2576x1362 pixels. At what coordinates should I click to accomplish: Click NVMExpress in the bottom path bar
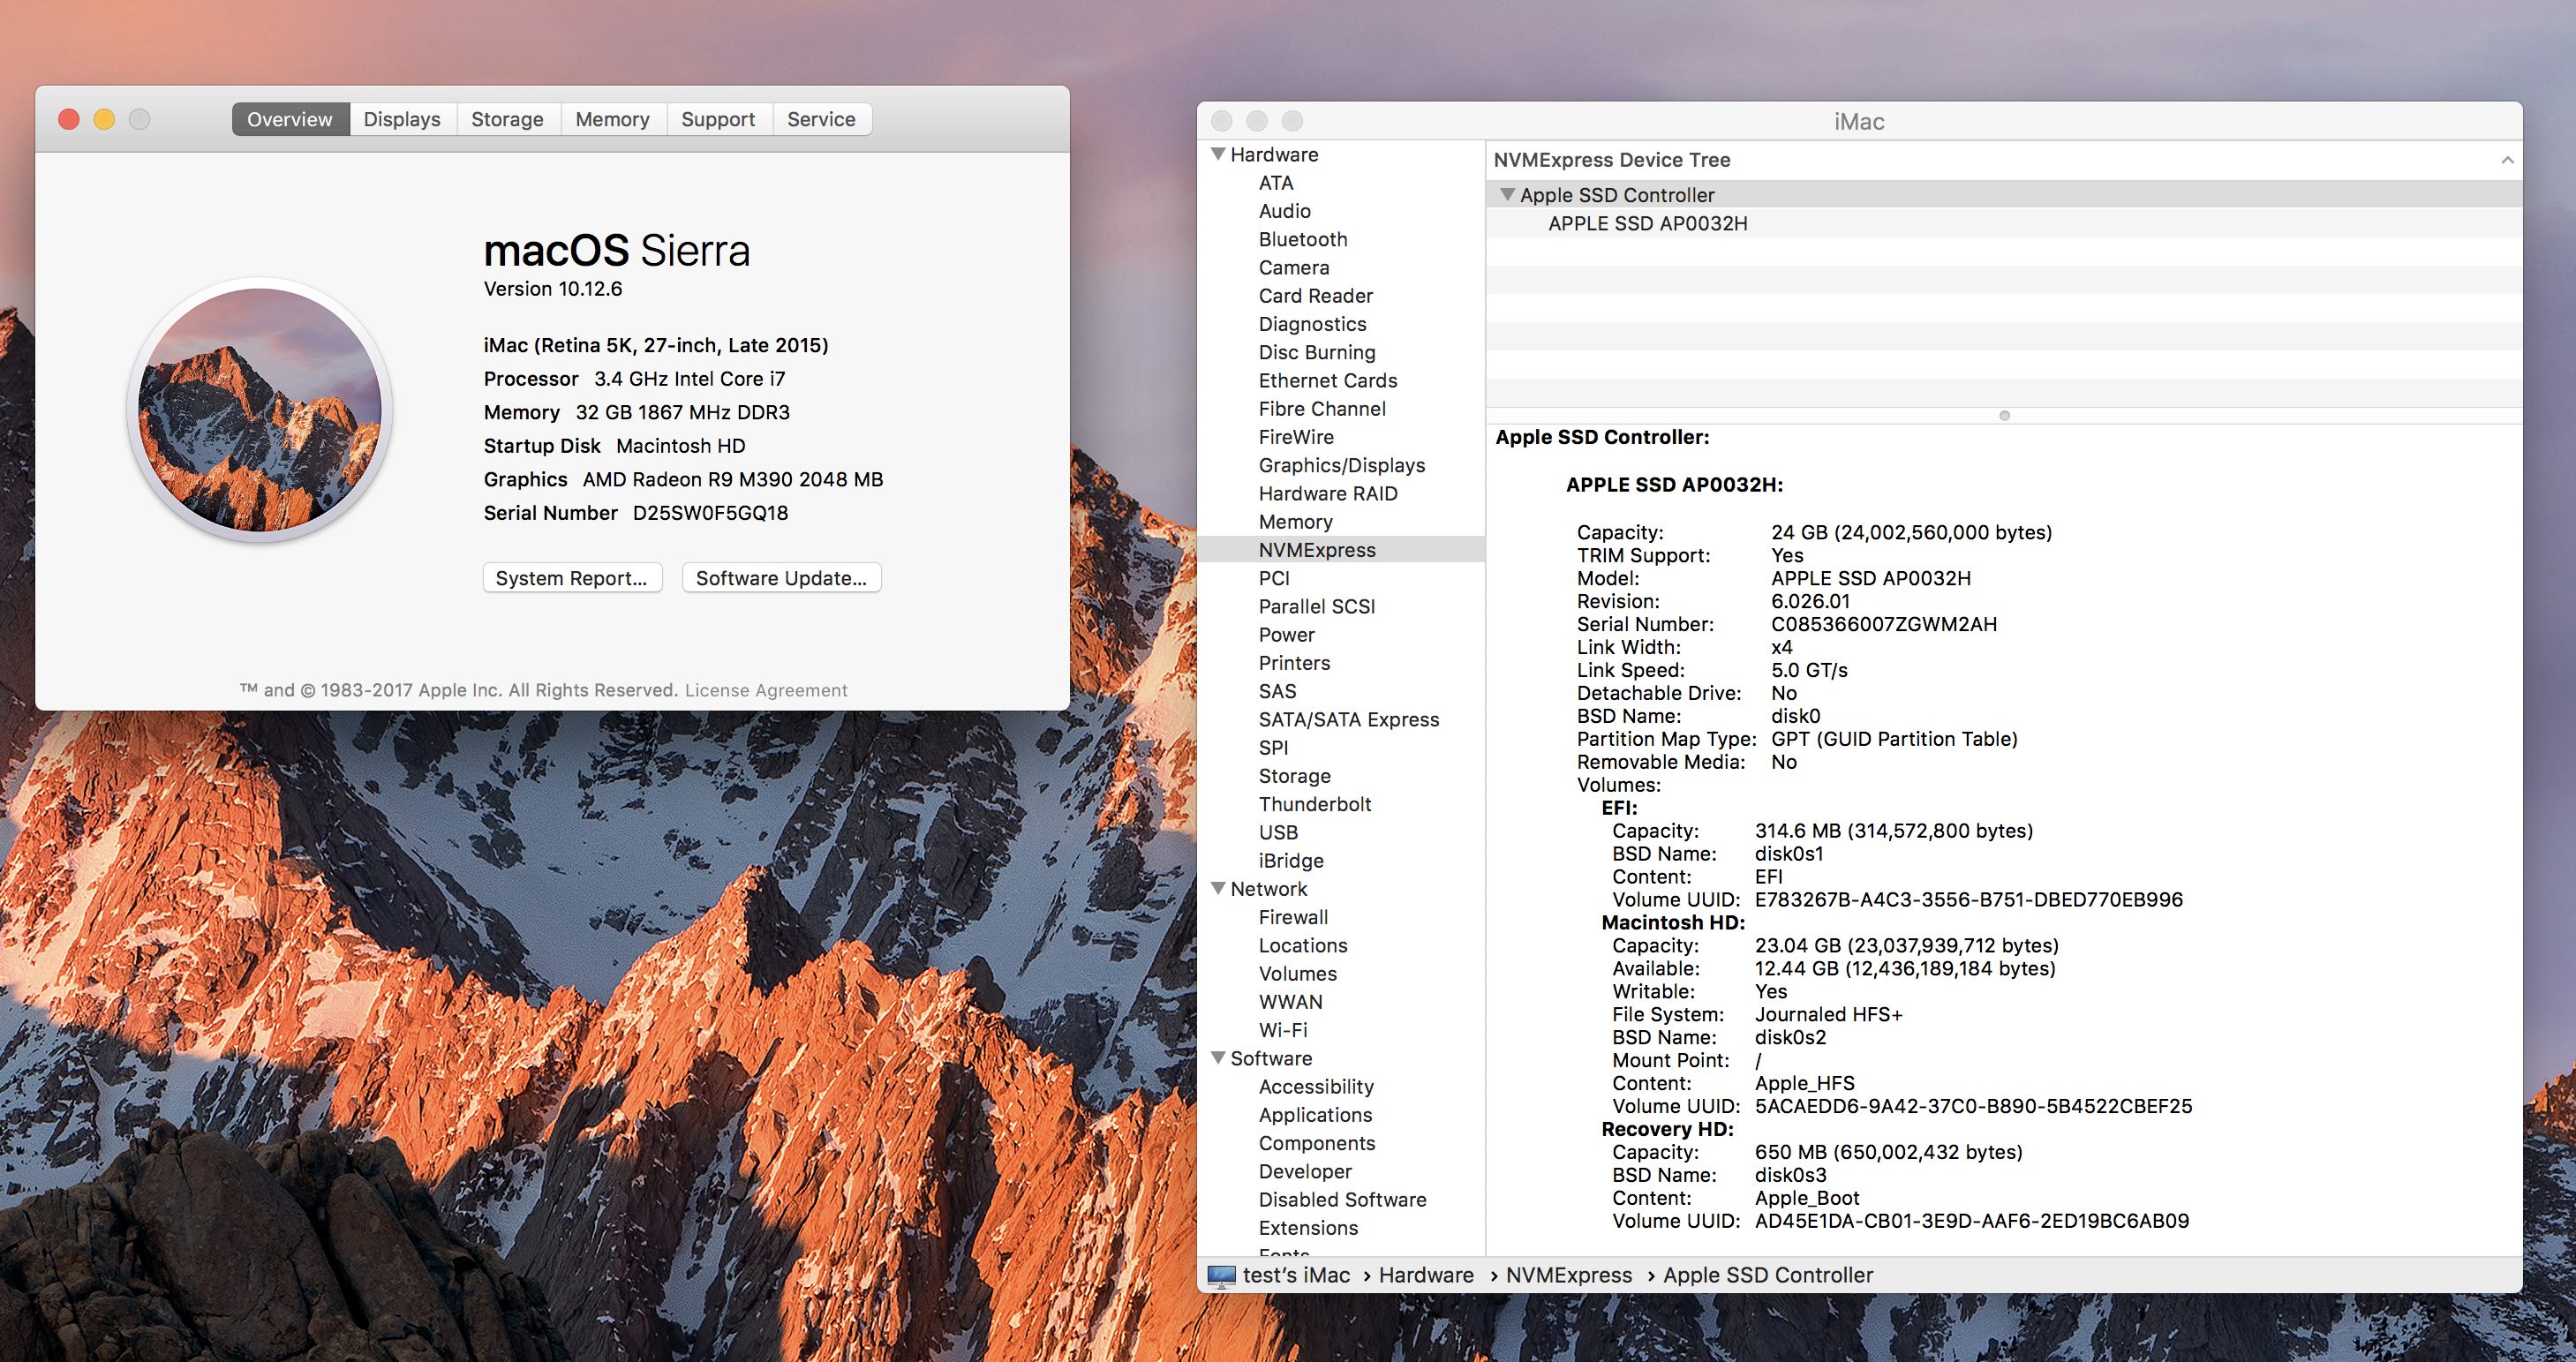tap(1568, 1275)
